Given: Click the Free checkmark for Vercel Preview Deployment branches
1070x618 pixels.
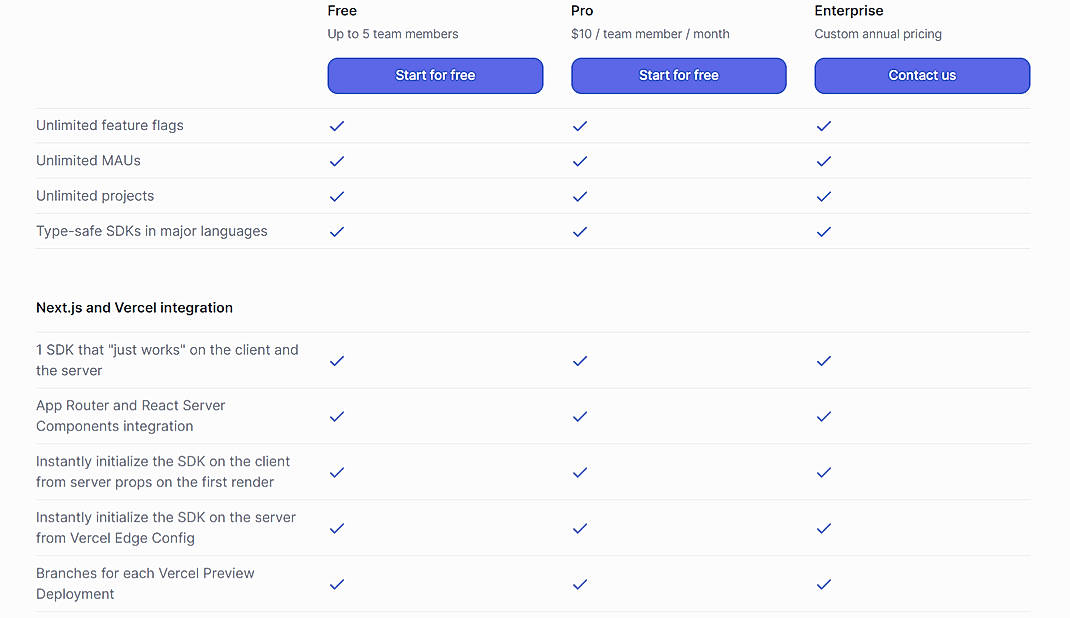Looking at the screenshot, I should (x=337, y=584).
